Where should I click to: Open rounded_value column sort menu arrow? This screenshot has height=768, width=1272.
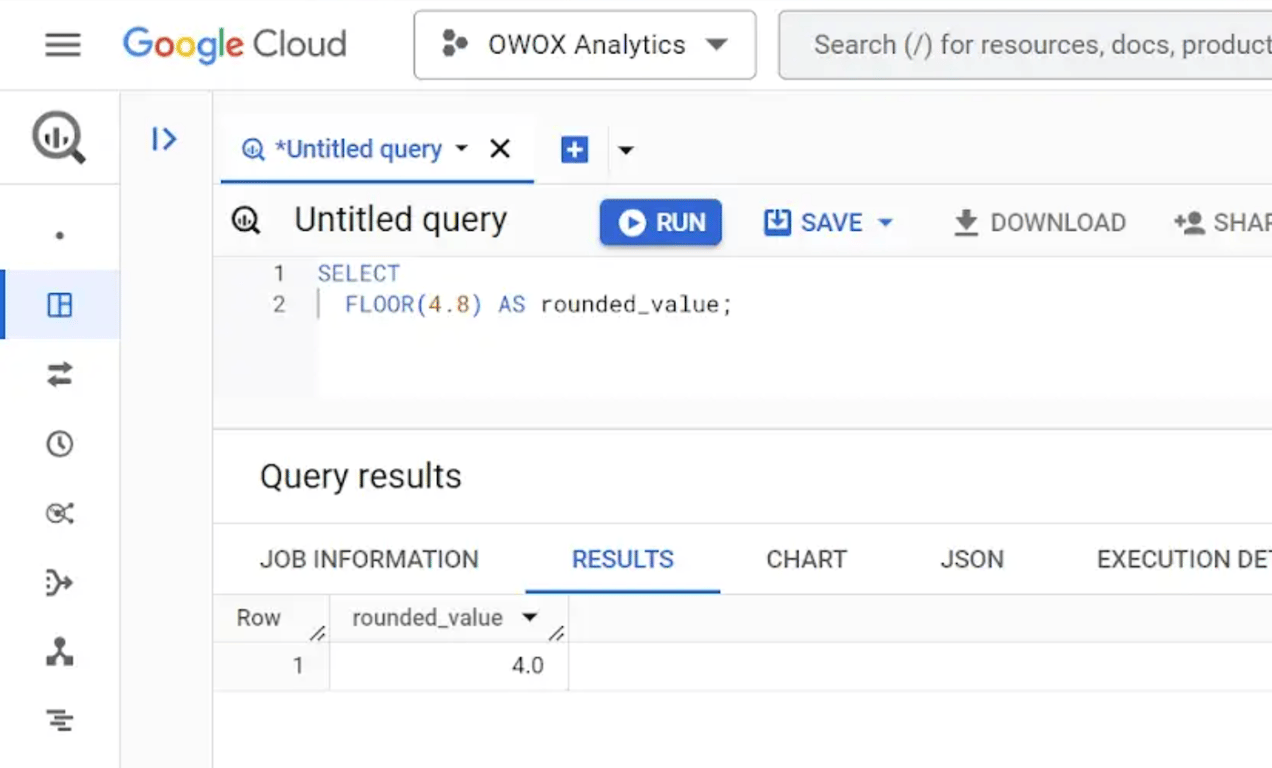530,618
